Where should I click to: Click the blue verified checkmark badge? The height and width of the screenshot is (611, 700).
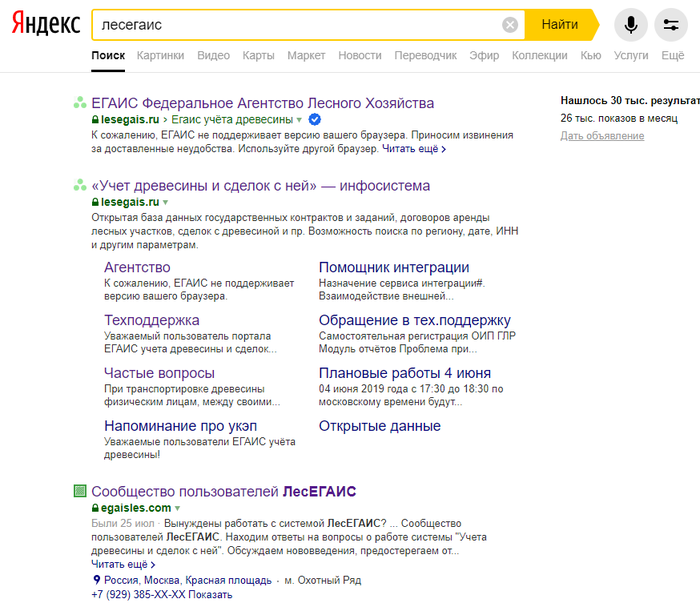click(x=315, y=120)
